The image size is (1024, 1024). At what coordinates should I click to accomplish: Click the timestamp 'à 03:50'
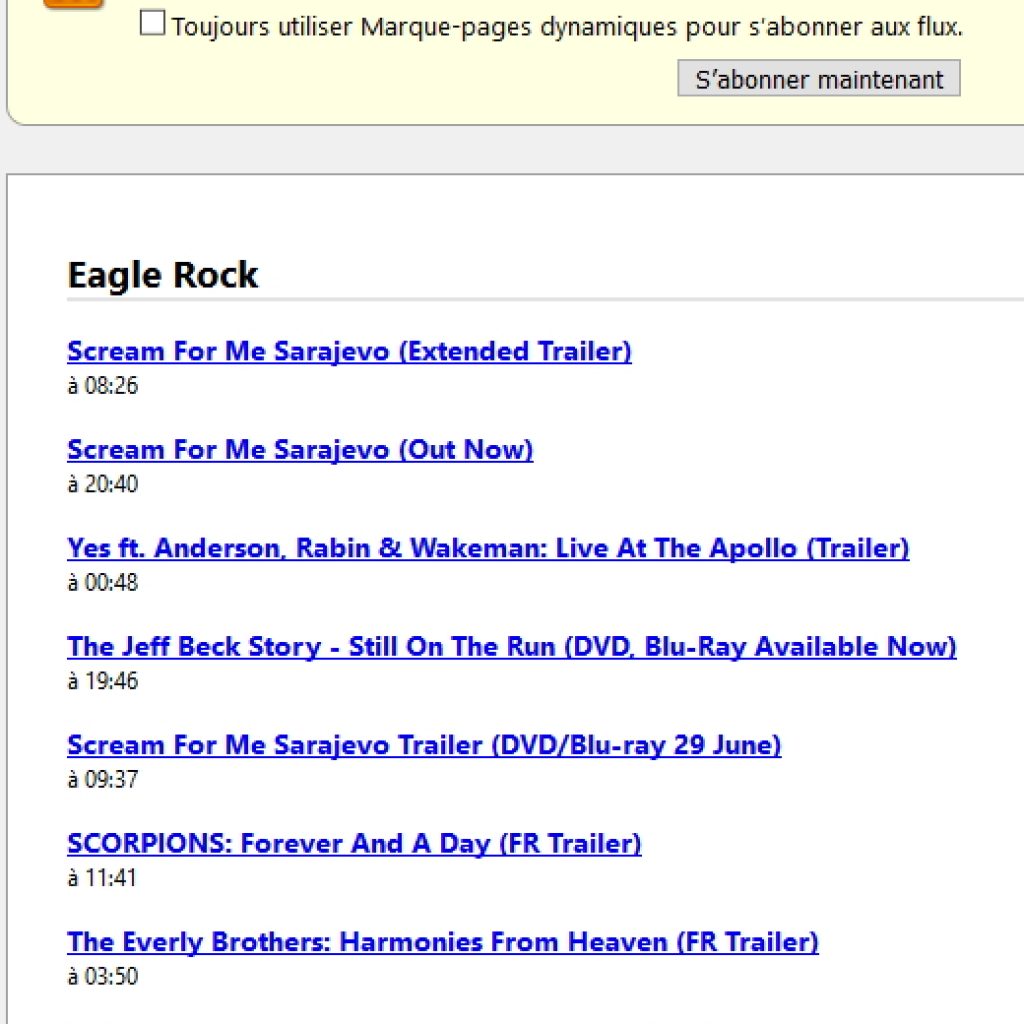(103, 976)
